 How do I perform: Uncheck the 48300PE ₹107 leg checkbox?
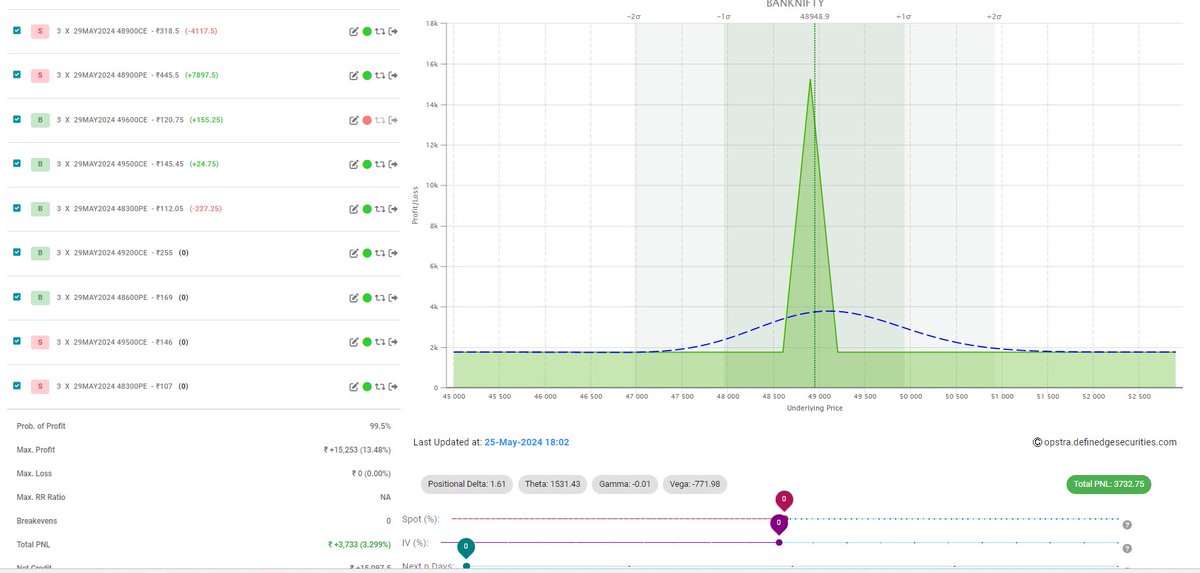tap(16, 385)
